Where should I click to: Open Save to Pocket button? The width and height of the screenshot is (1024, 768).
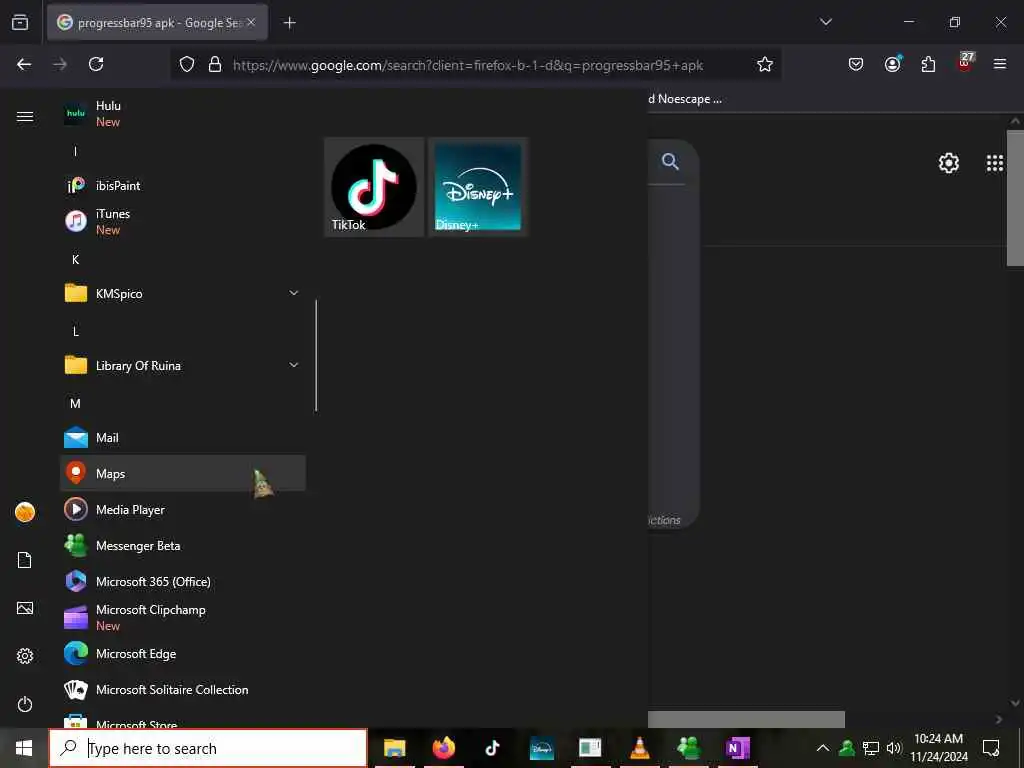pyautogui.click(x=856, y=64)
